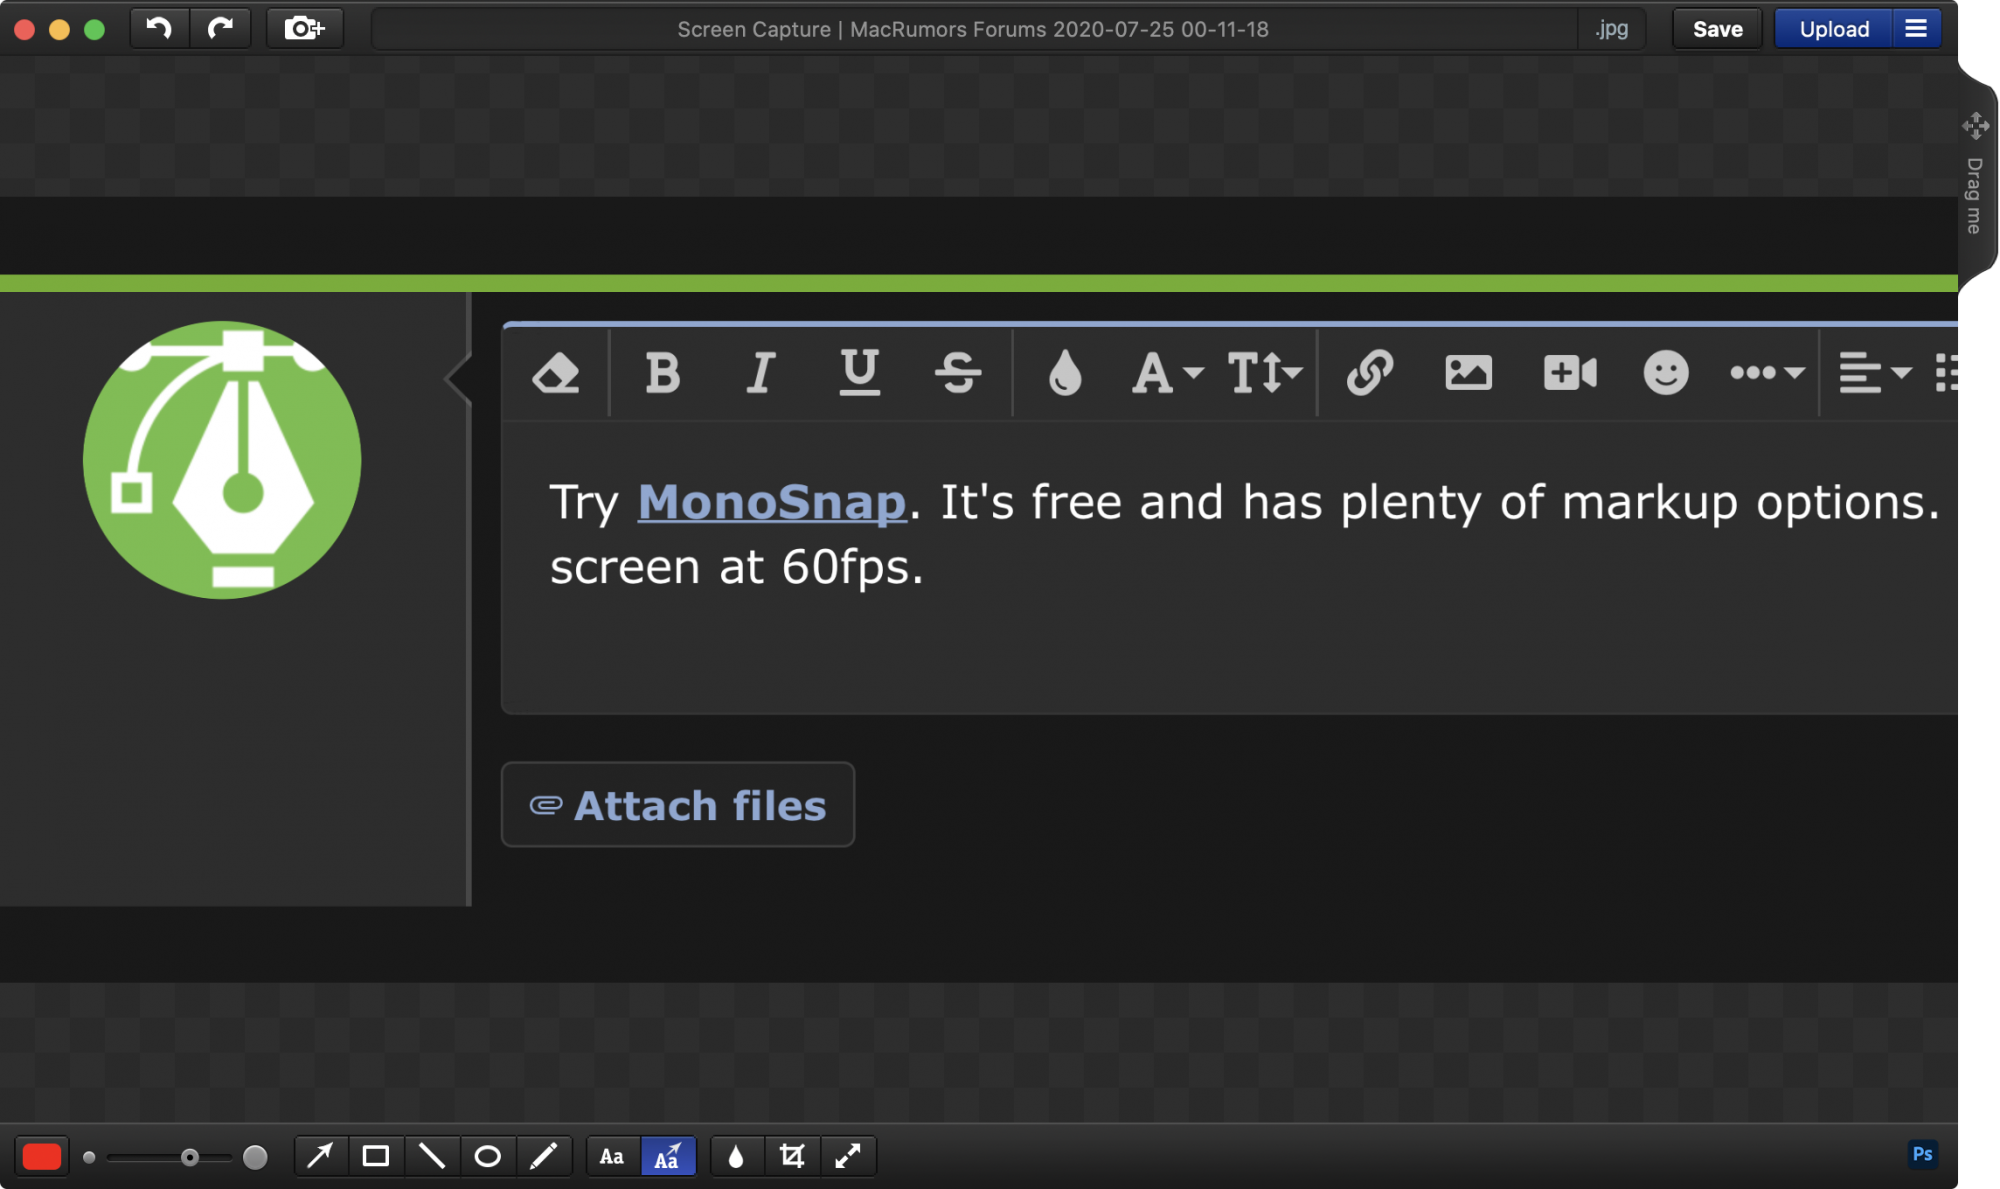Click the insert link chain icon
The height and width of the screenshot is (1189, 2000).
point(1369,373)
